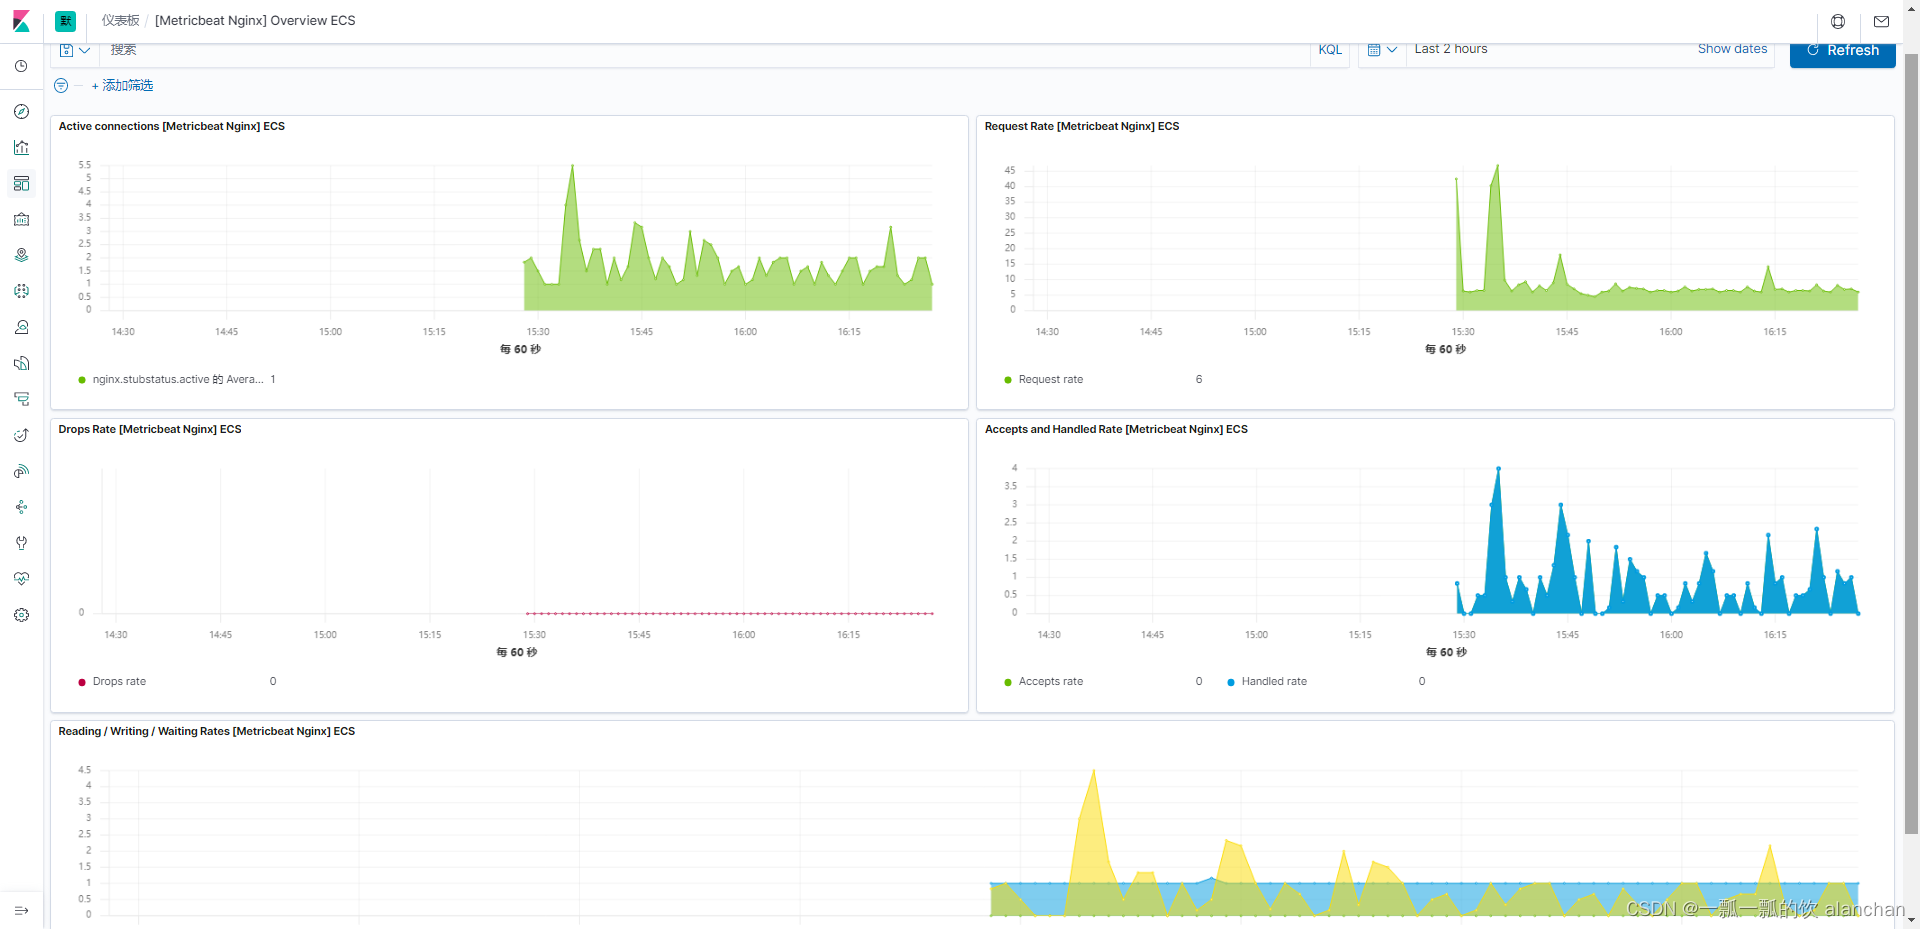The image size is (1920, 929).
Task: Open Dev Tools icon in sidebar
Action: pyautogui.click(x=21, y=544)
